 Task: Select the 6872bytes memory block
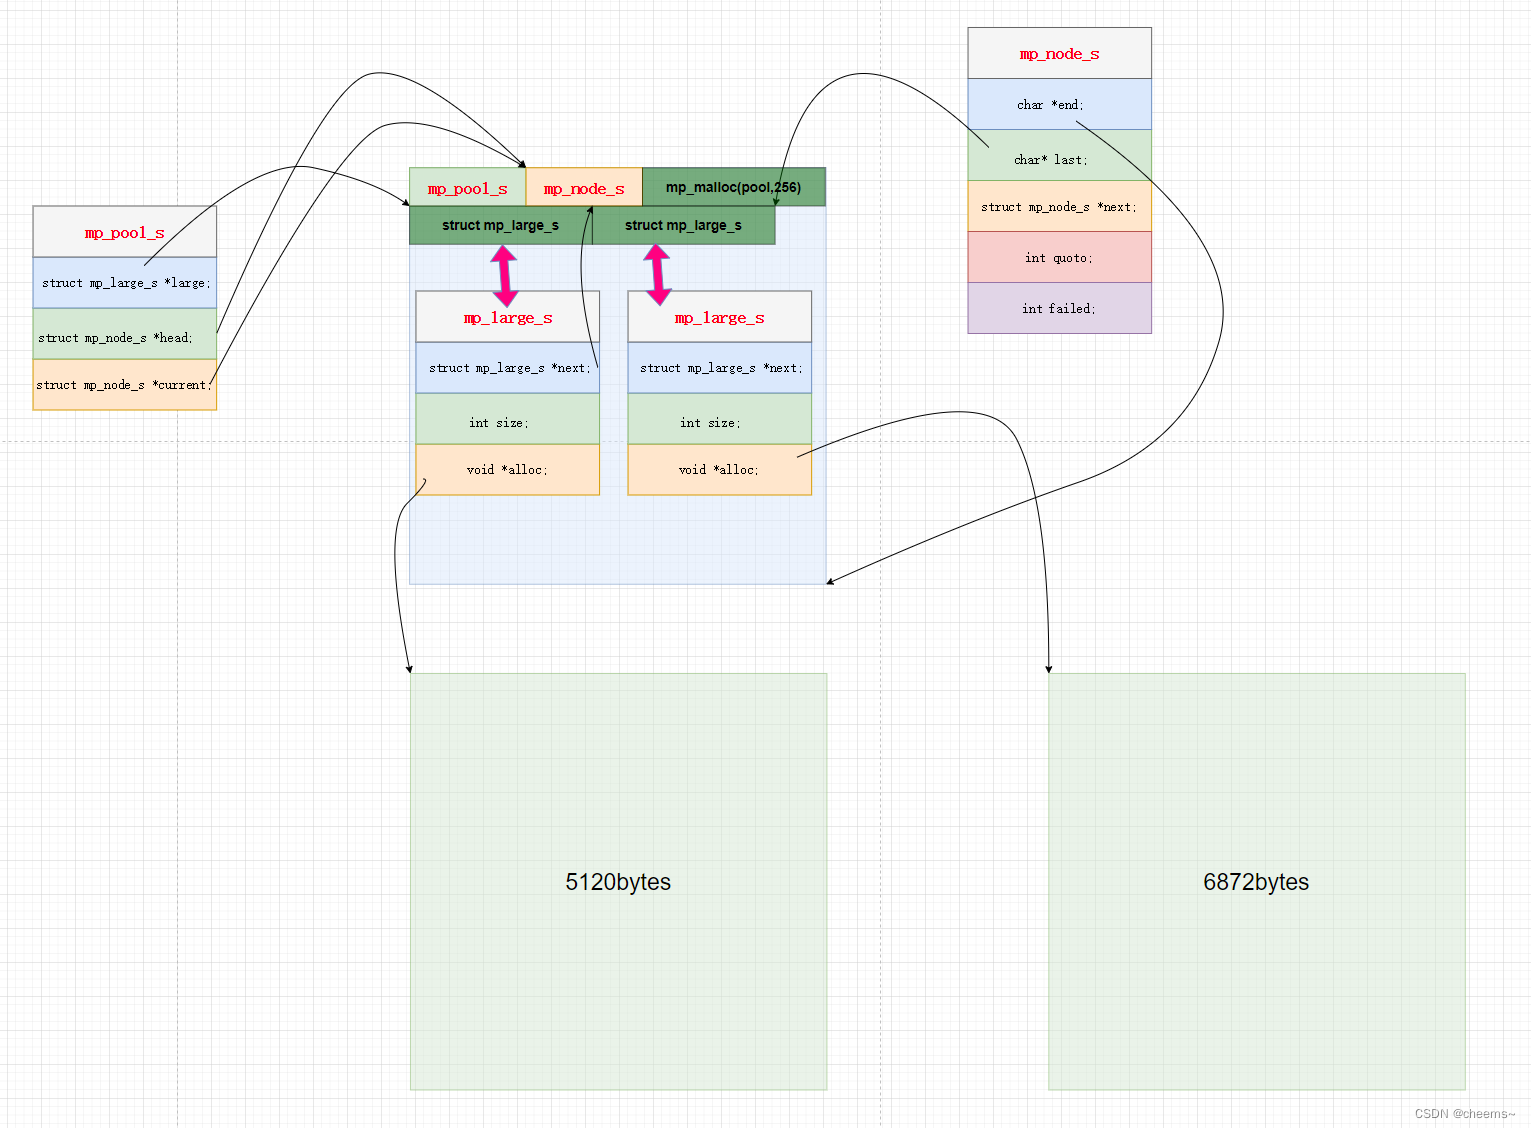coord(1257,882)
